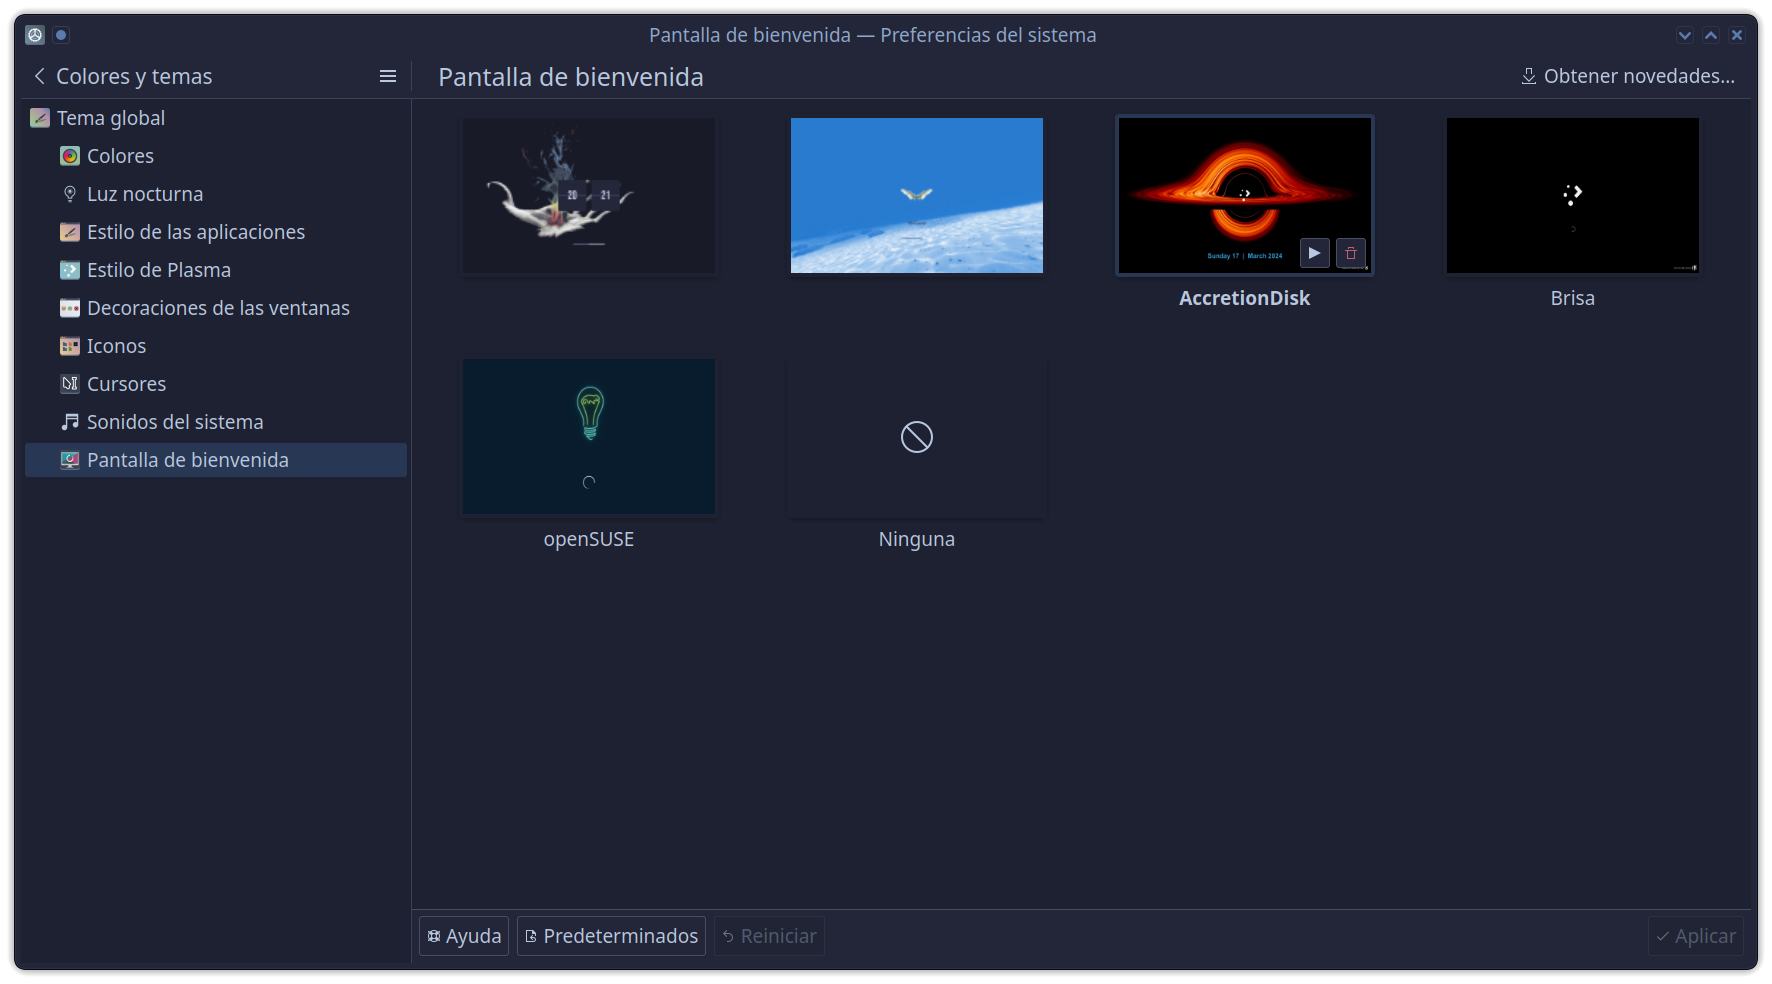Open Ayuda help button
The width and height of the screenshot is (1772, 984).
[x=464, y=936]
